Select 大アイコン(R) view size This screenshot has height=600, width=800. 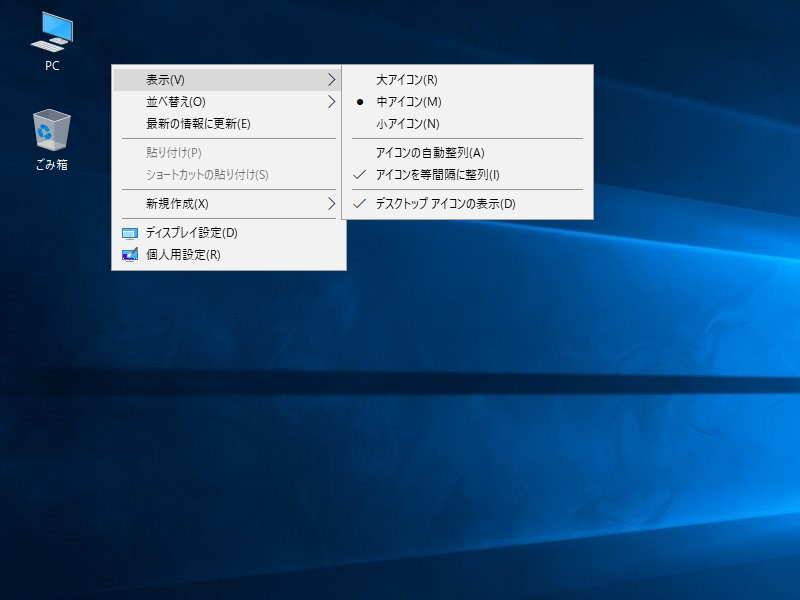point(467,80)
